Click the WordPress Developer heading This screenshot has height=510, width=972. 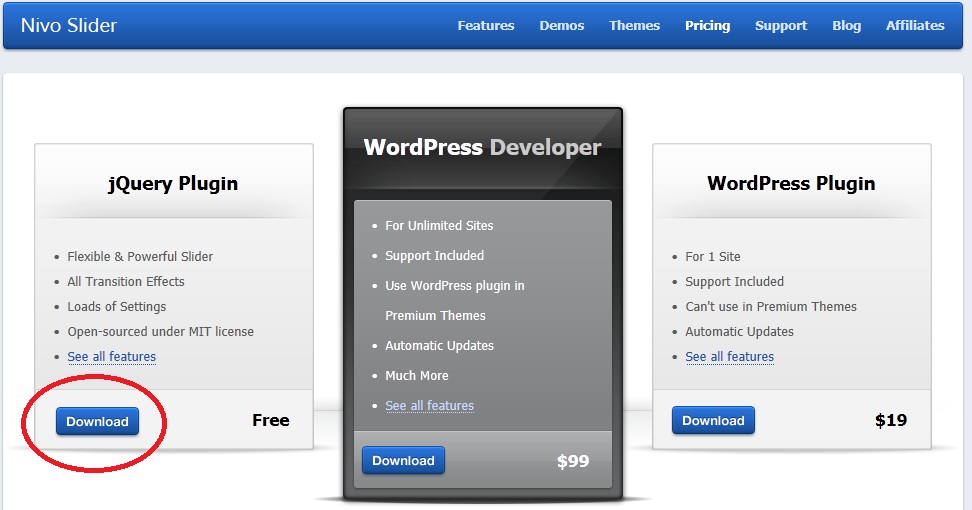click(x=482, y=147)
